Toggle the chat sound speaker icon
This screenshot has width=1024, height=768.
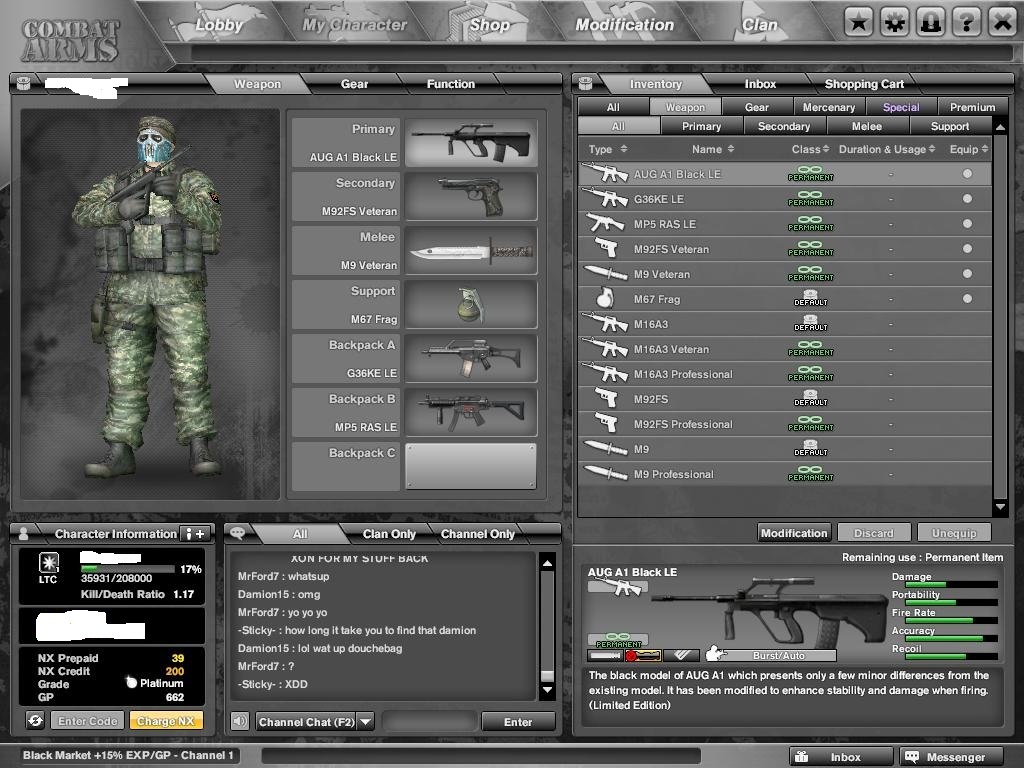pos(240,721)
